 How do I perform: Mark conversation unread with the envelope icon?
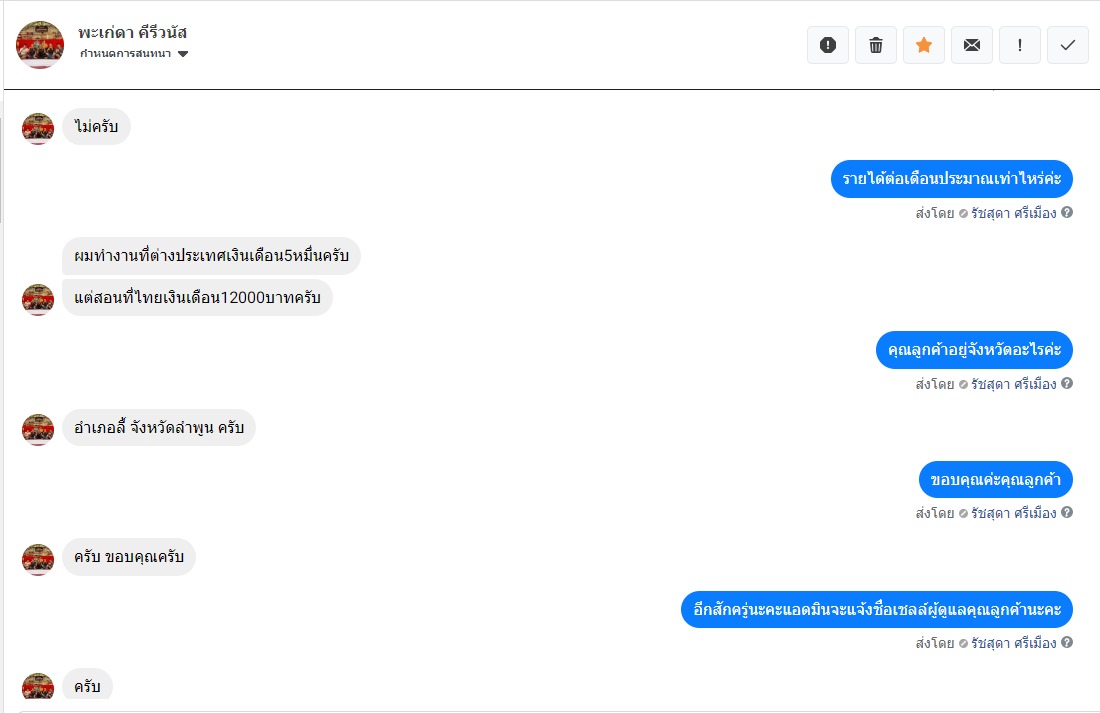point(972,45)
